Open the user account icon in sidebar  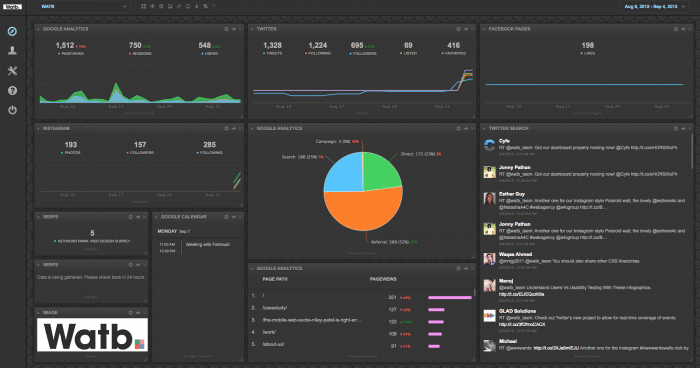pyautogui.click(x=12, y=50)
